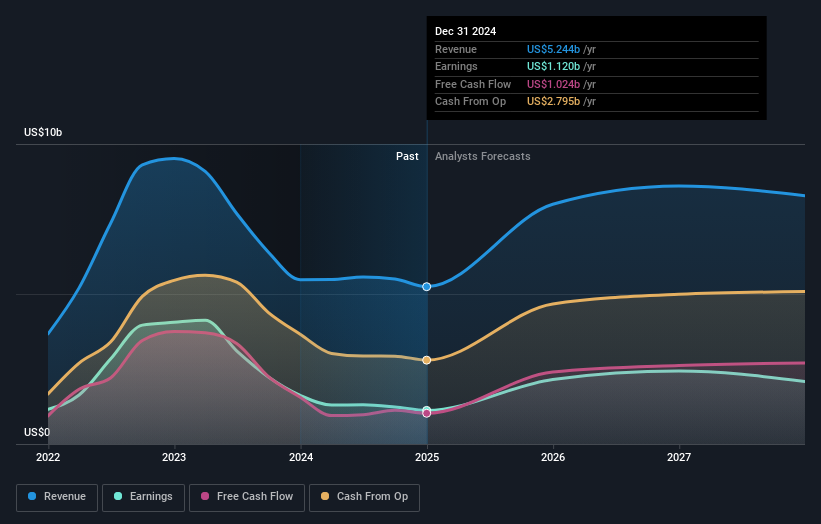
Task: Click the 2026 x-axis label
Action: point(553,458)
